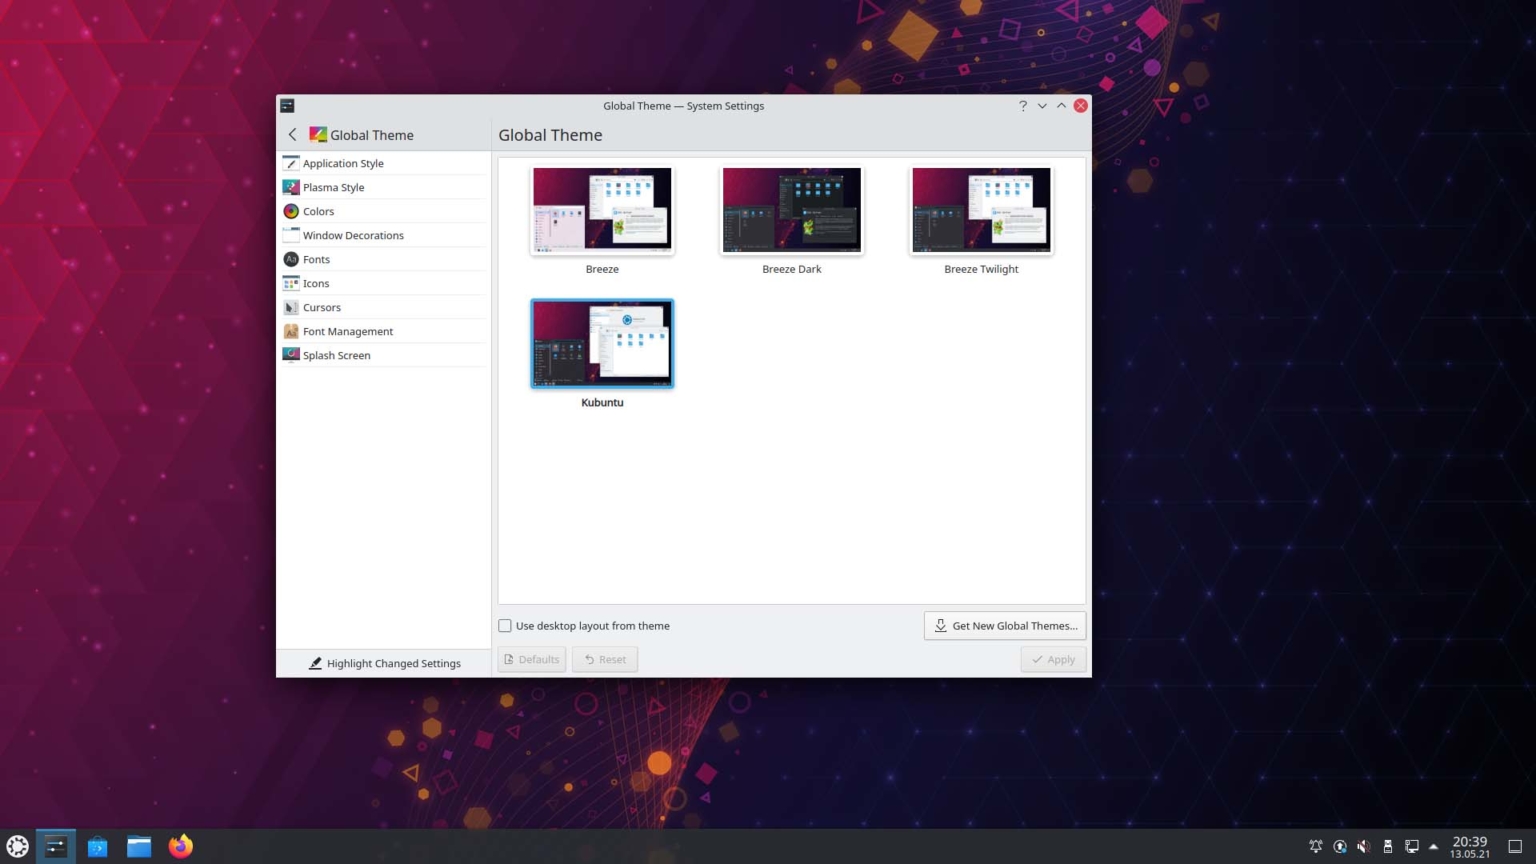Screen dimensions: 1536x864
Task: Open the Colors settings icon
Action: pyautogui.click(x=291, y=211)
